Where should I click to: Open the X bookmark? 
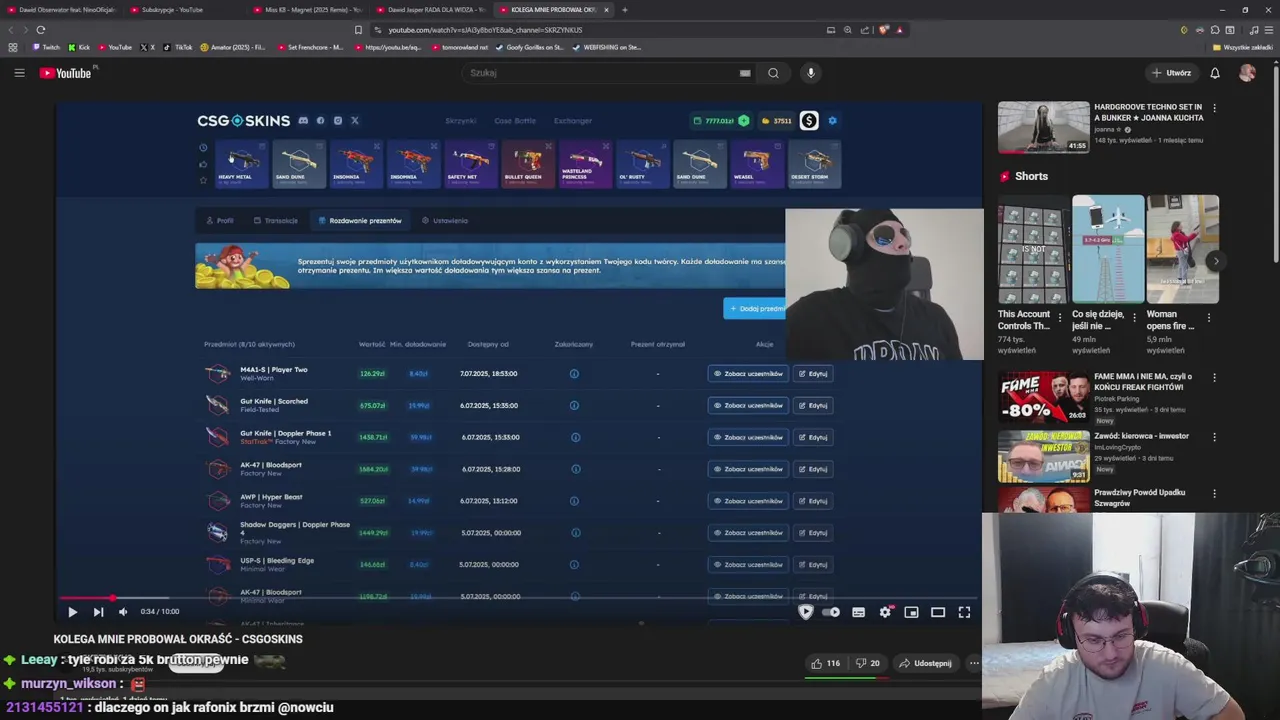(147, 47)
